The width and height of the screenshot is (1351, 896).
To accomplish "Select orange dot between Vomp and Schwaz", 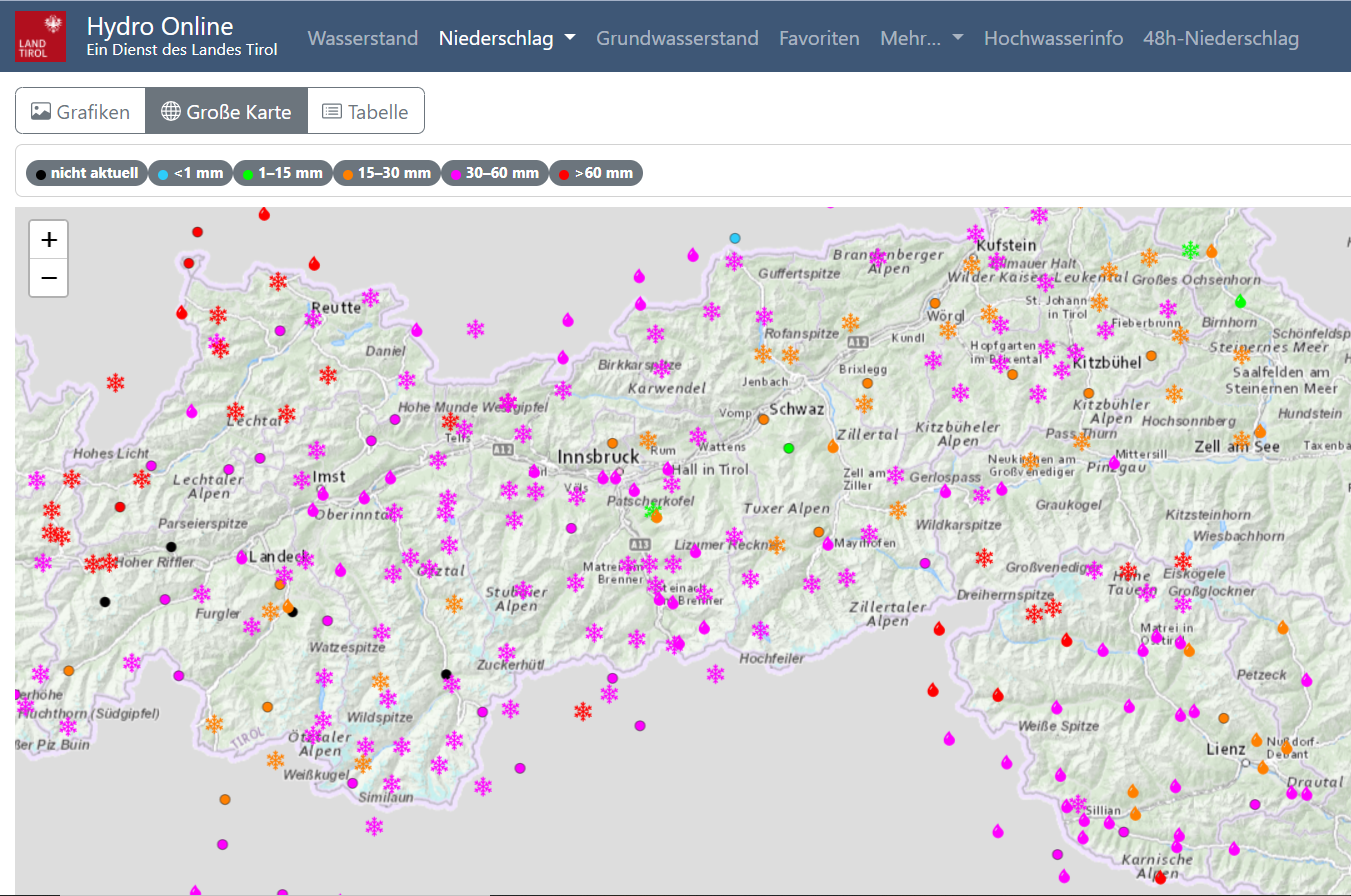I will [763, 419].
